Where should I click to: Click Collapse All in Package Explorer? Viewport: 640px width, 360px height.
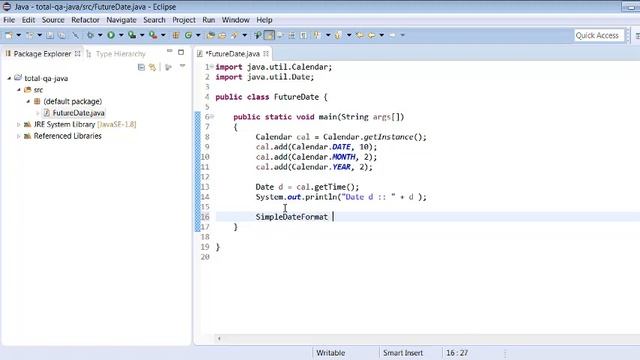click(141, 67)
